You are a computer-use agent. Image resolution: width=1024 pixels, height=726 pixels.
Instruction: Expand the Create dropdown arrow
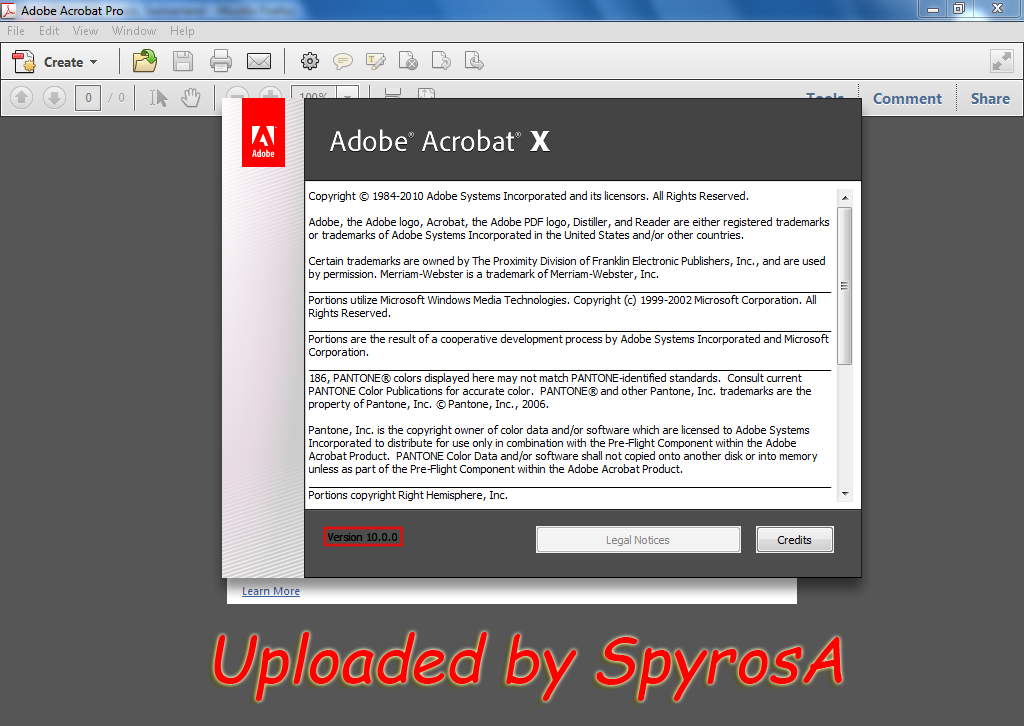pyautogui.click(x=93, y=62)
